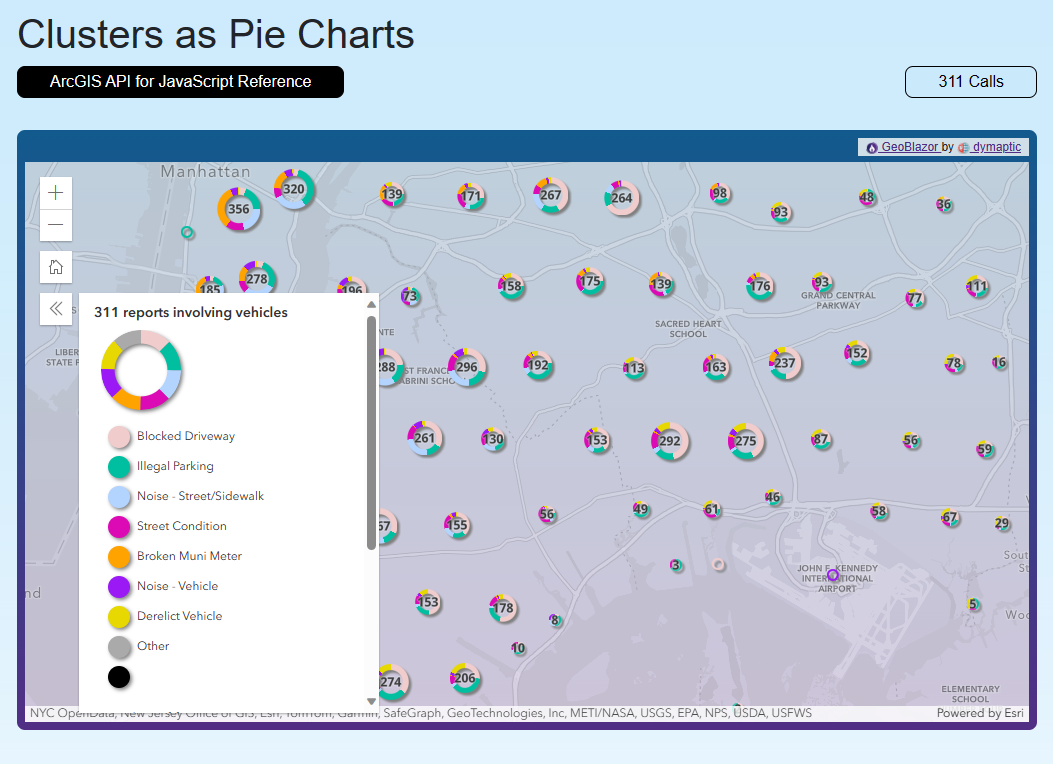The width and height of the screenshot is (1053, 764).
Task: Select the cluster labeled 275
Action: tap(746, 441)
